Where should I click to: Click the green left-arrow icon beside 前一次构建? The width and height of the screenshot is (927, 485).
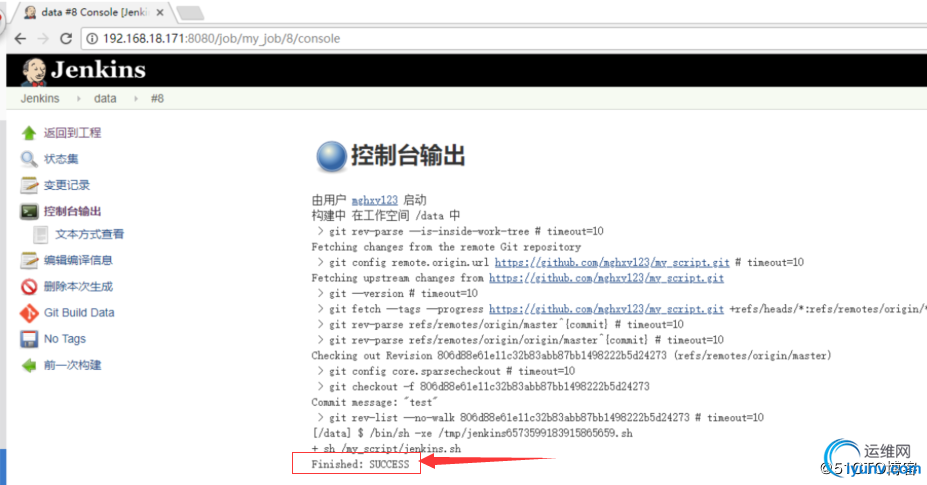[x=29, y=365]
